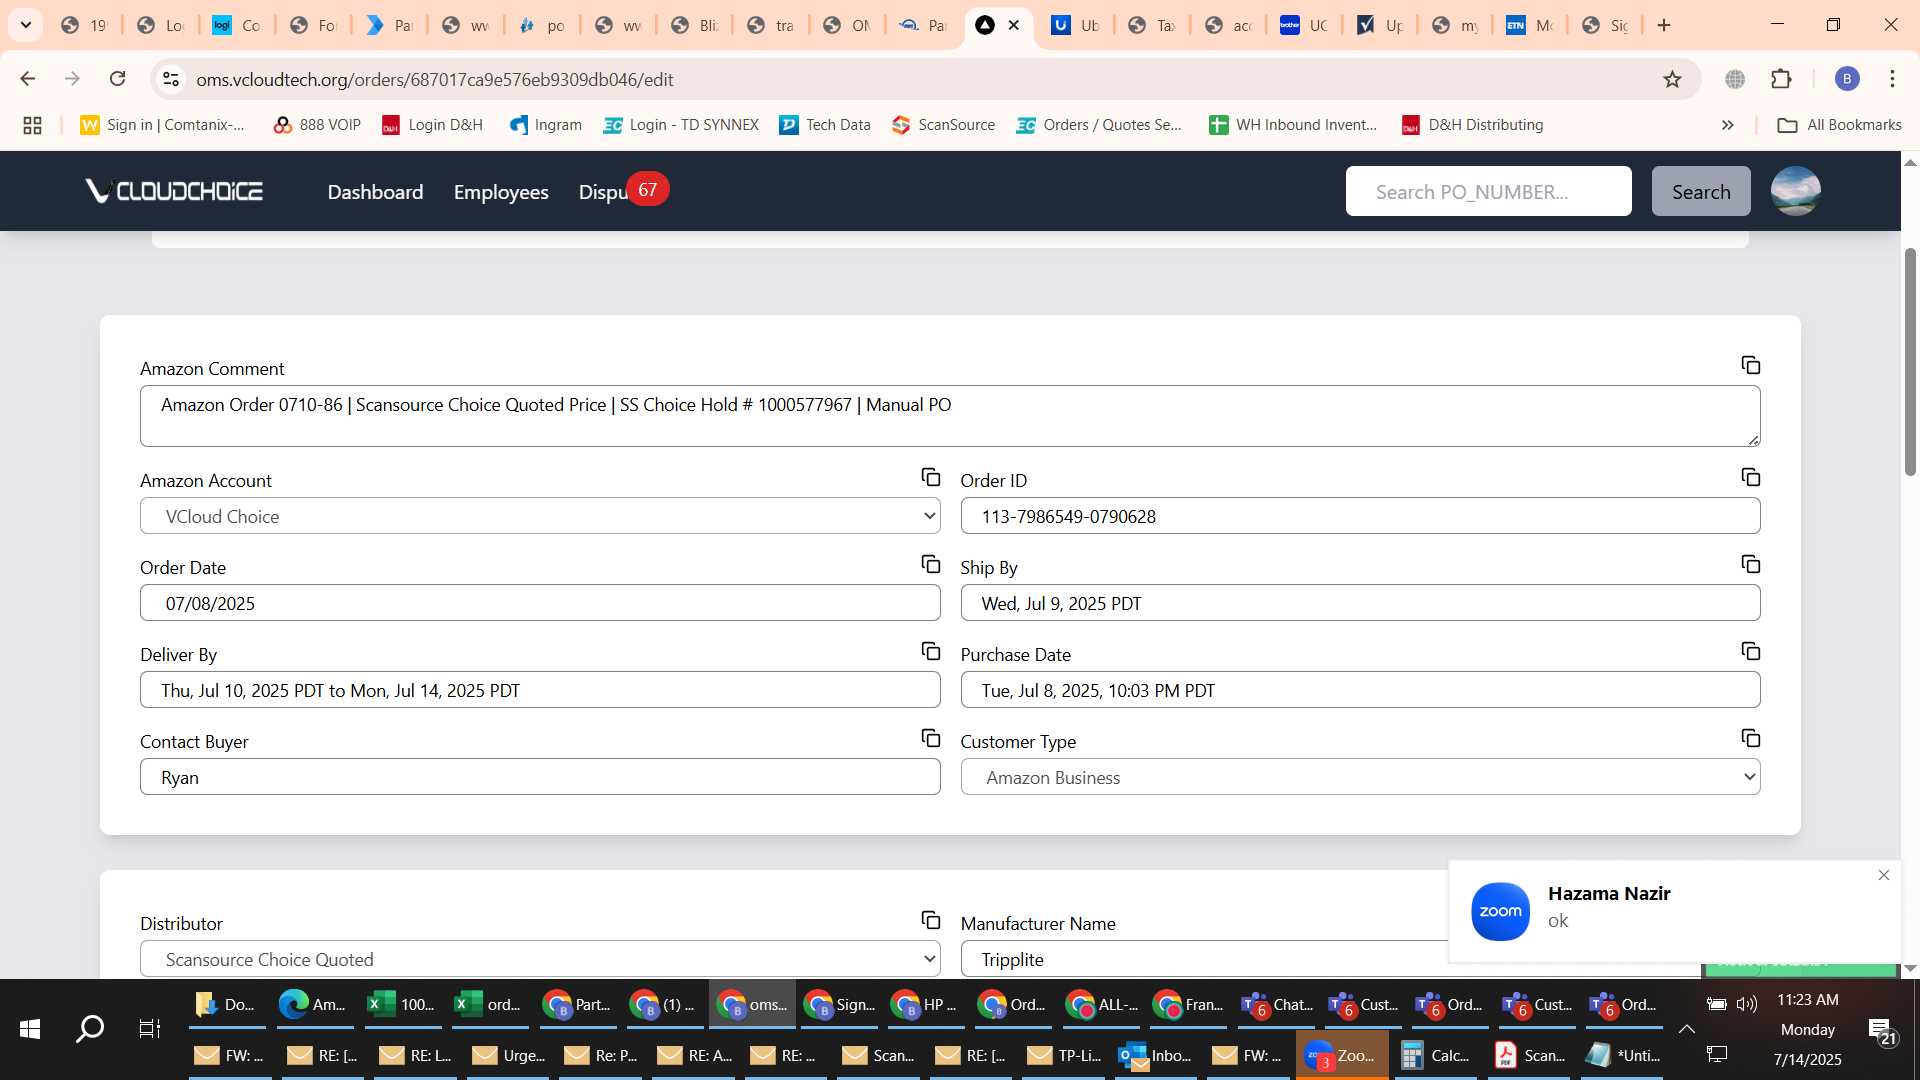Open Chrome's three-dot menu
The image size is (1920, 1080).
(x=1892, y=79)
